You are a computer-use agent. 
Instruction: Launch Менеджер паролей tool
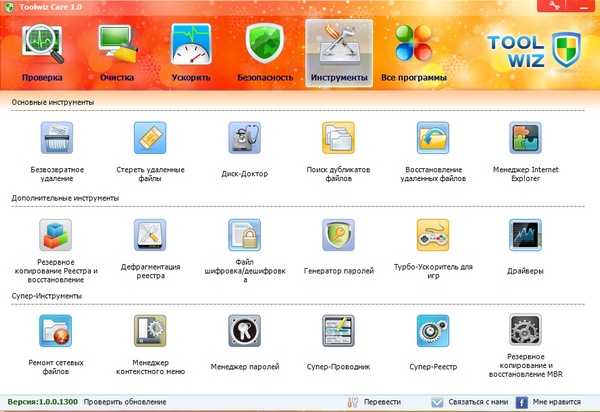(x=244, y=332)
